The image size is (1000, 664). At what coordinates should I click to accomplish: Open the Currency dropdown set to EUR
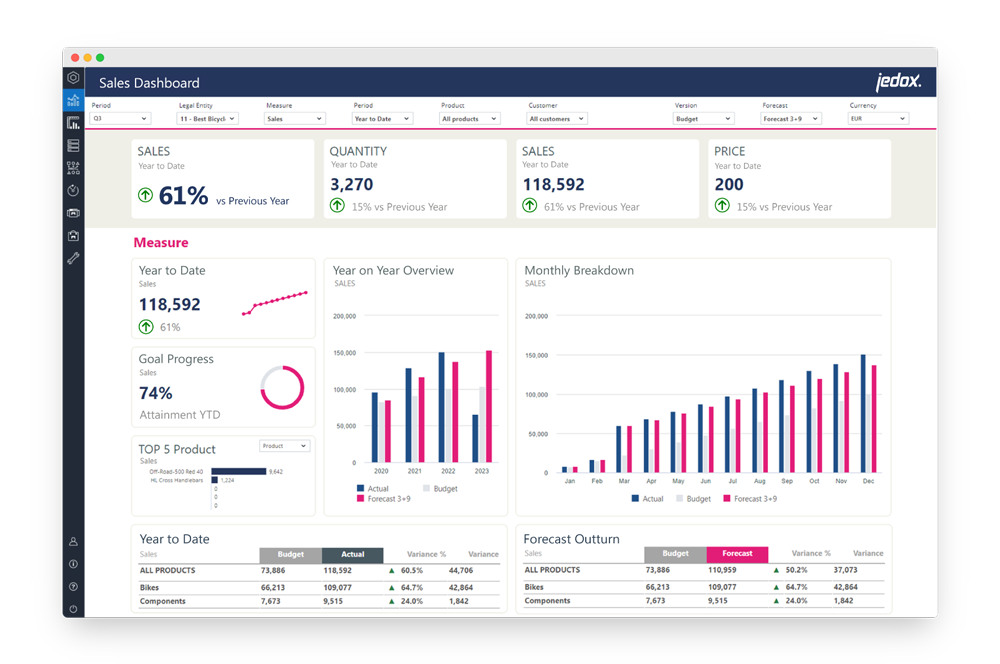tap(878, 119)
